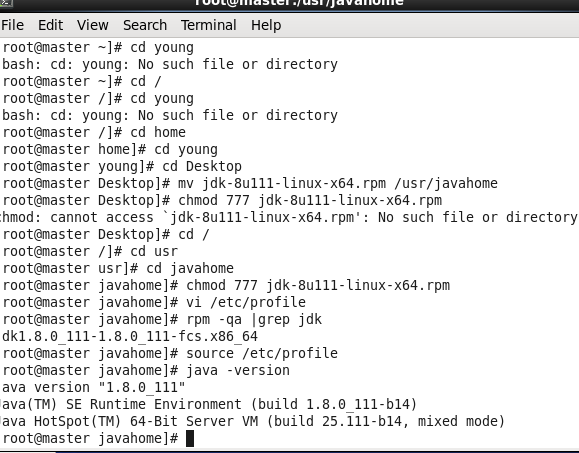This screenshot has height=453, width=579.
Task: Click the first 'cd young' command line
Action: 98,47
